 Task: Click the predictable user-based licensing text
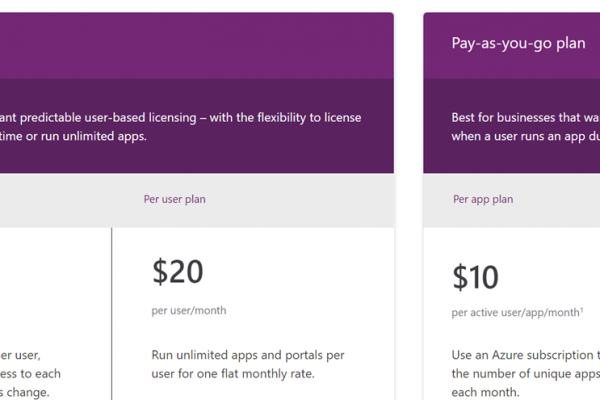(x=108, y=118)
